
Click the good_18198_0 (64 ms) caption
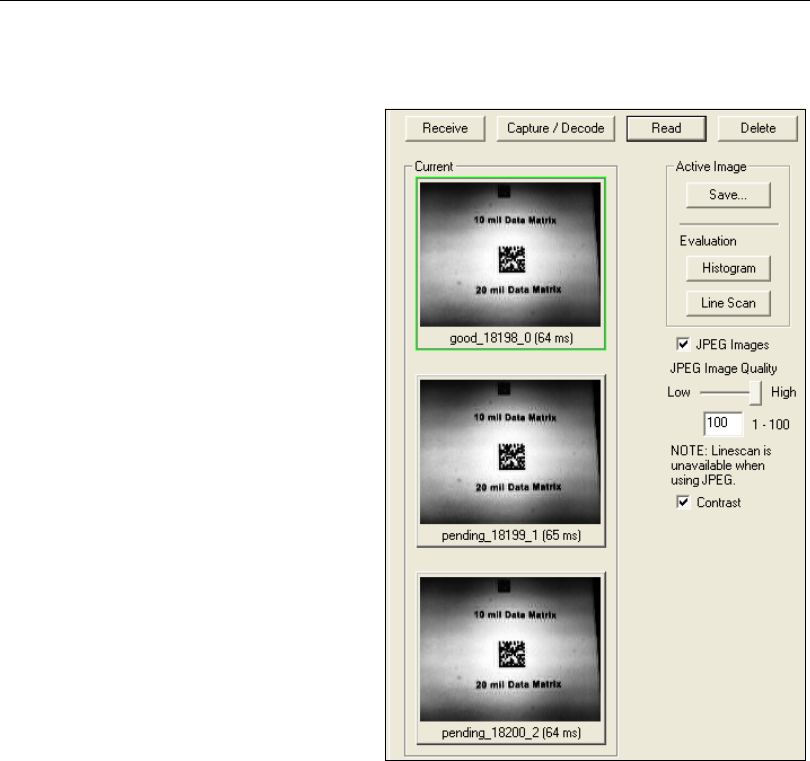click(x=511, y=338)
